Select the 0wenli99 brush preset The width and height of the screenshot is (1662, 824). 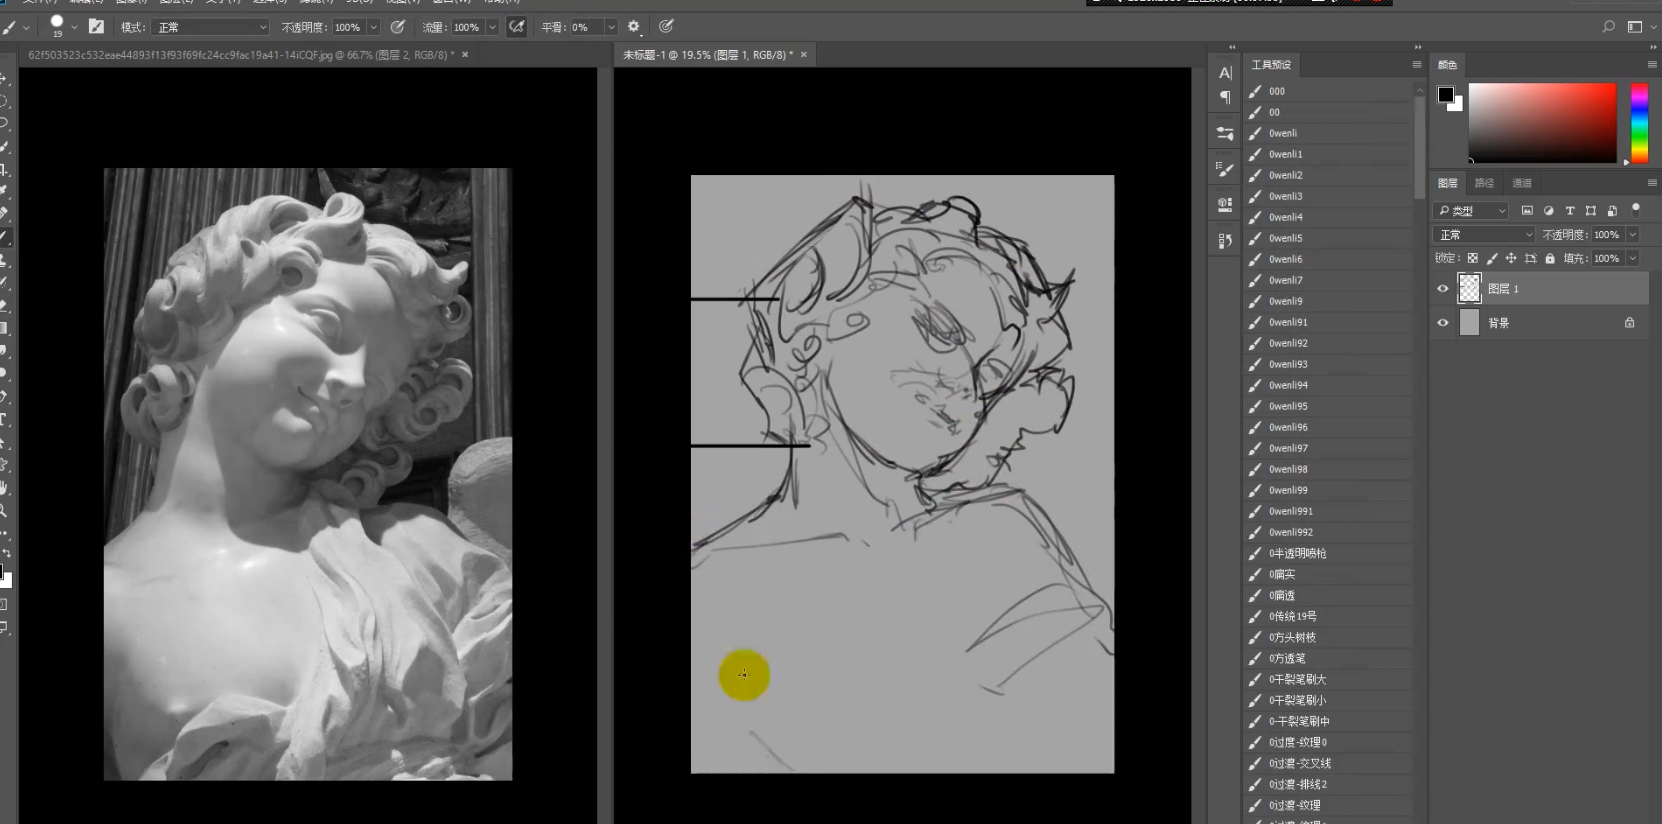pos(1328,490)
